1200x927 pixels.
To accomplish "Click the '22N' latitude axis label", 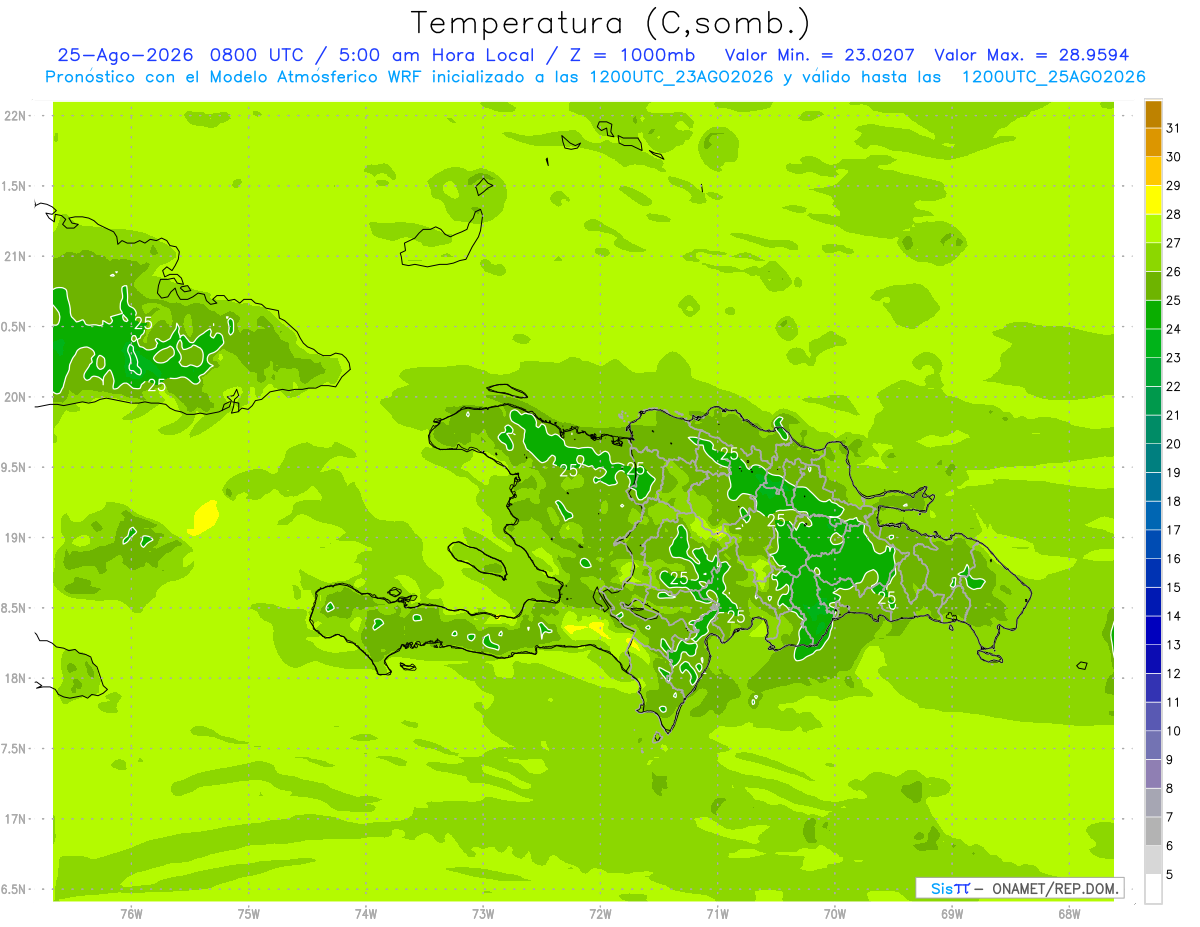I will coord(16,116).
